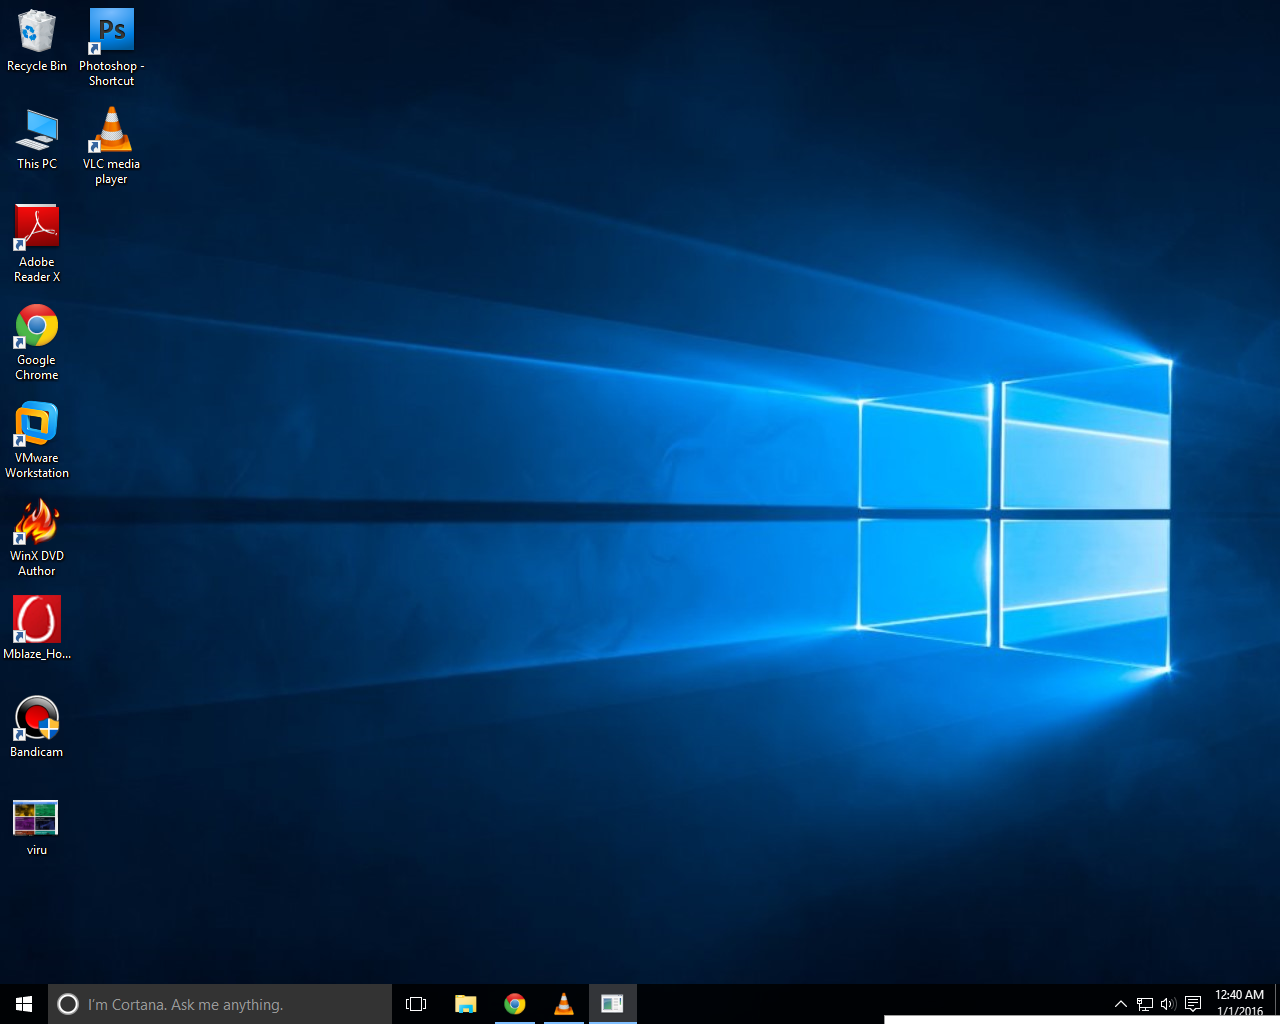
Task: Open the Mblaze_Ho desktop shortcut
Action: coord(37,618)
